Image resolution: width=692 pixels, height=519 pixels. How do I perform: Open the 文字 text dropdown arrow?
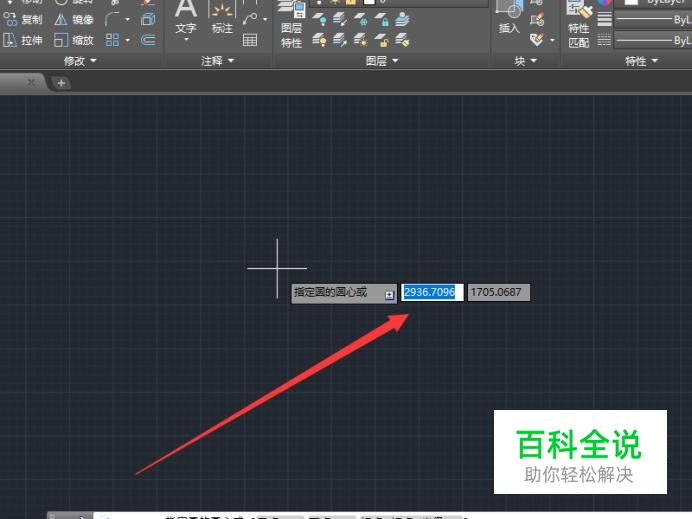tap(186, 40)
